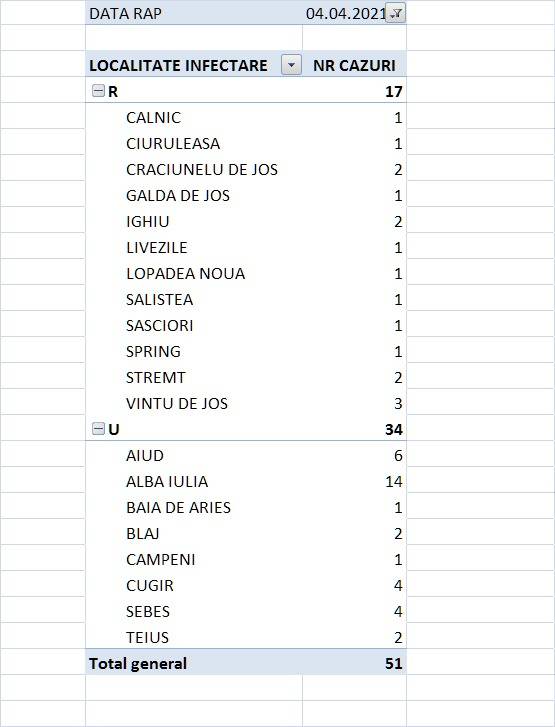555x727 pixels.
Task: Select the CUGIR row label
Action: 150,585
